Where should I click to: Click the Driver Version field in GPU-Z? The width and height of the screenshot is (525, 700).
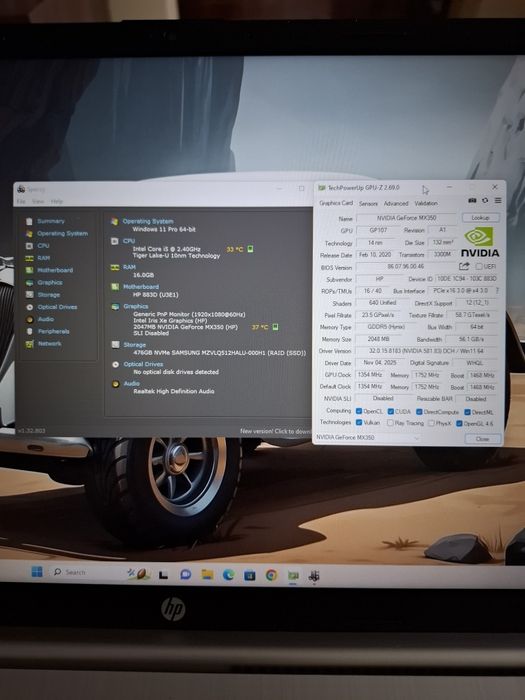426,351
